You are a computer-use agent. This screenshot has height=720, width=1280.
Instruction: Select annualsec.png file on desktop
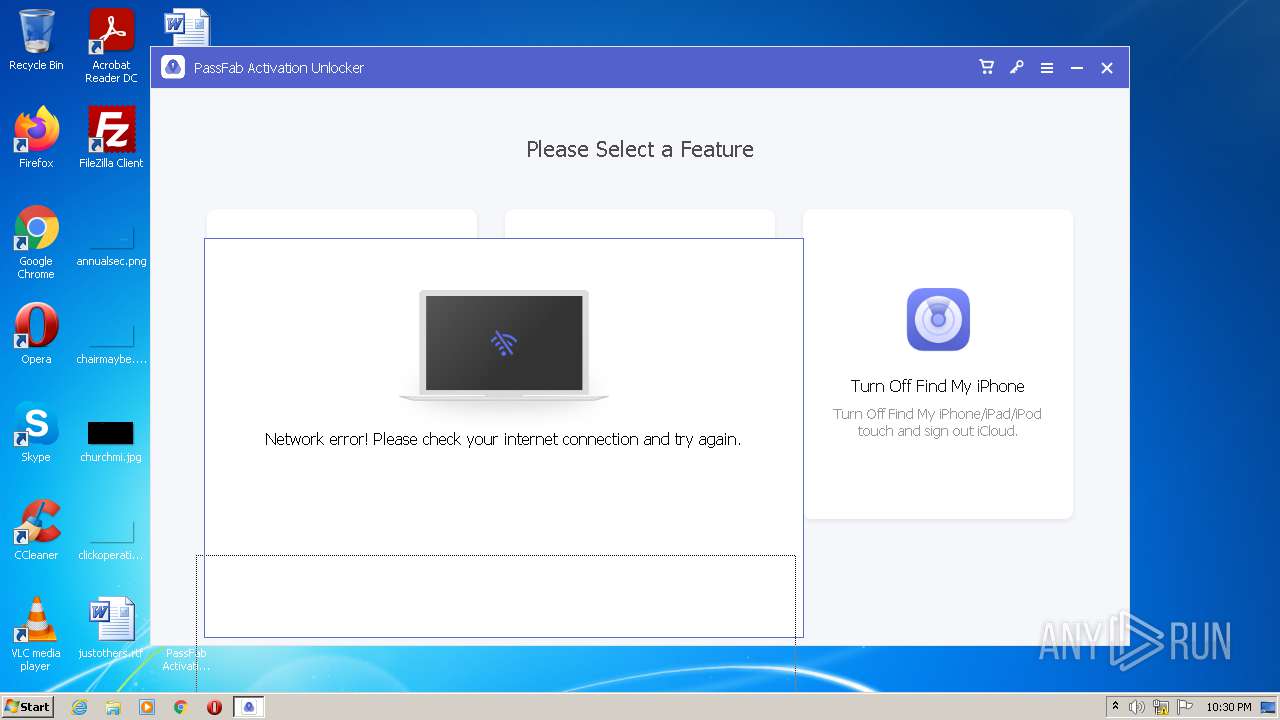click(x=111, y=247)
